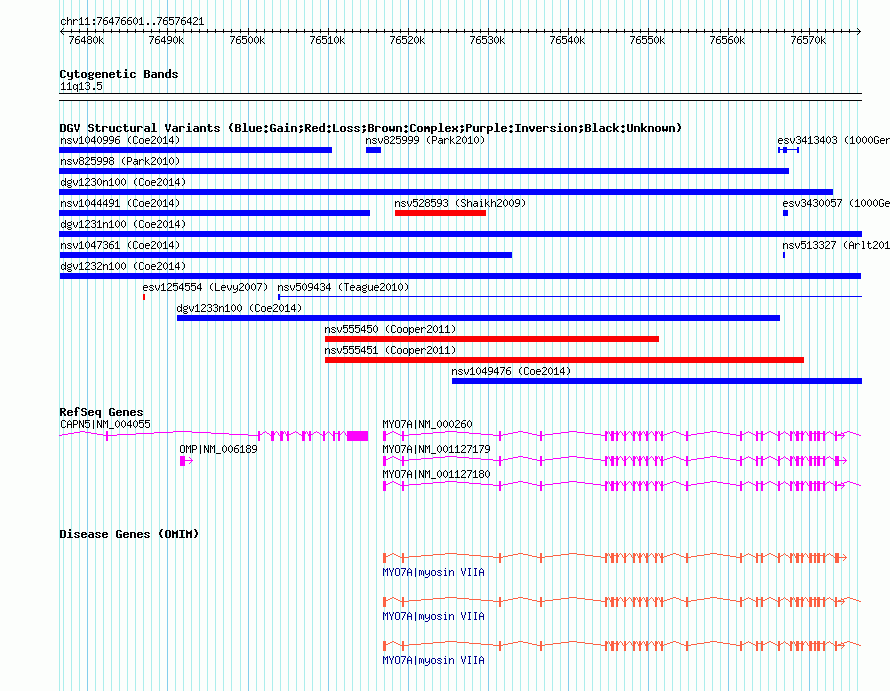Open the first MYO7A myosin VIIA OMIM glyph
The image size is (890, 691).
[615, 558]
